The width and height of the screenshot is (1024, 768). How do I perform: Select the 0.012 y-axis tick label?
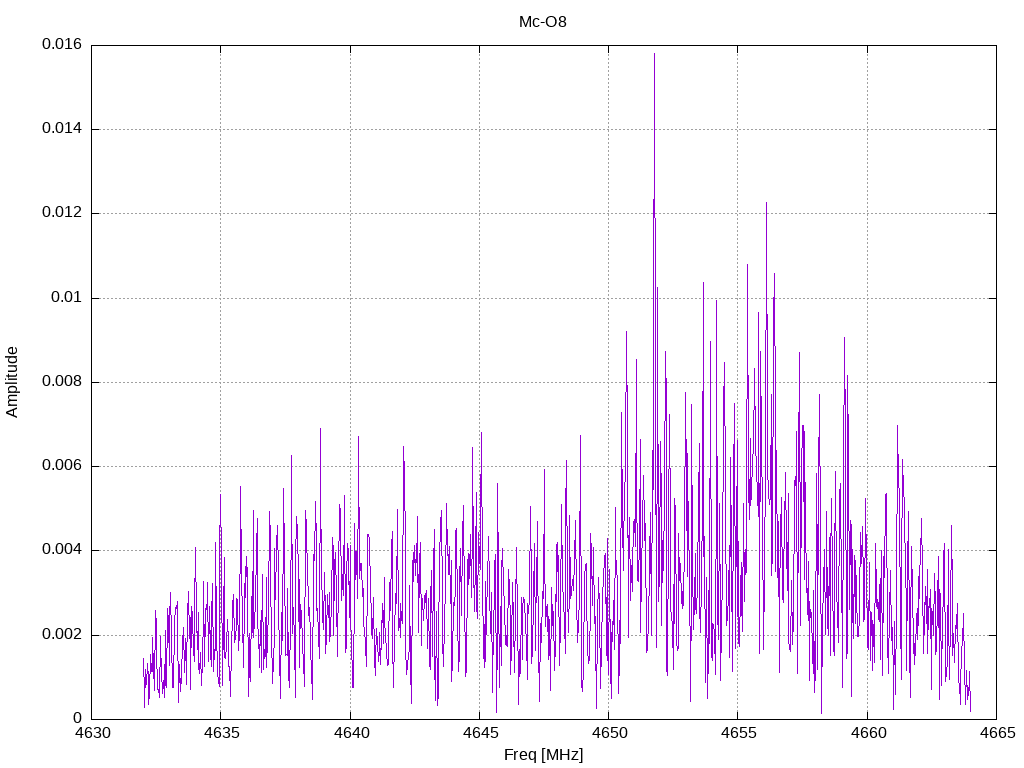(61, 213)
